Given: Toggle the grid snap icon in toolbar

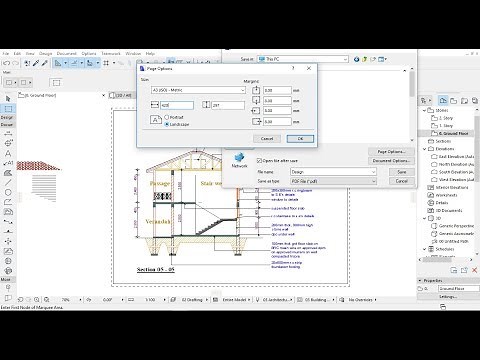Looking at the screenshot, I should coord(106,63).
